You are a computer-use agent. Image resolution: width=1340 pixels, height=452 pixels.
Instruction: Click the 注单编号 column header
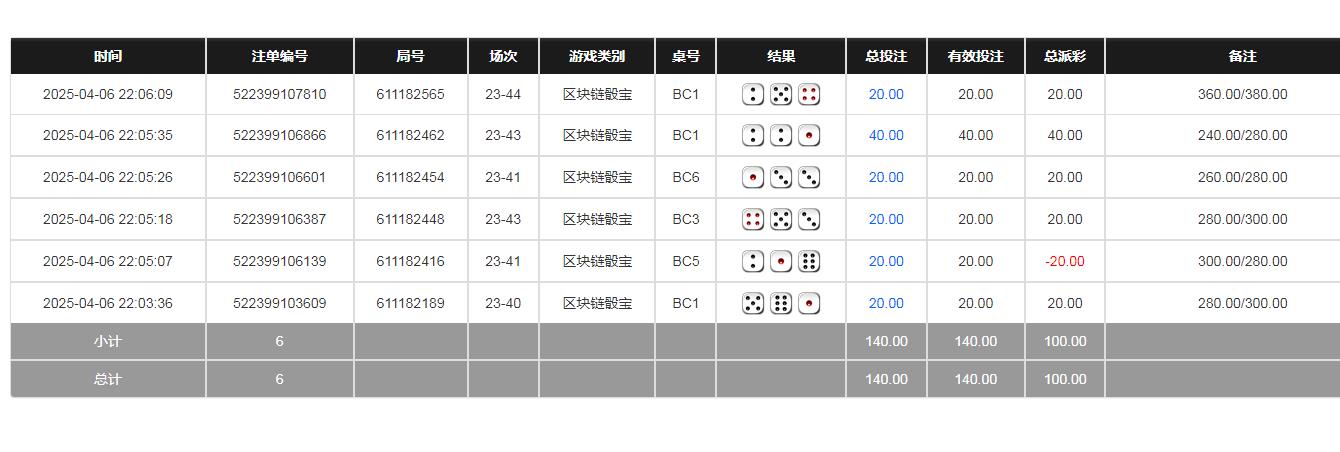[279, 57]
